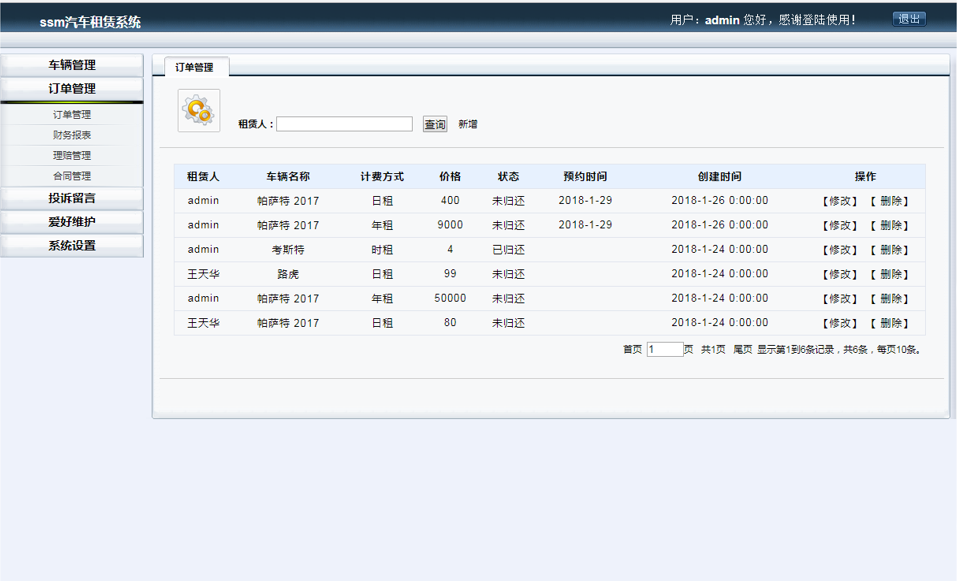Open the 投诉留言 complaints menu
This screenshot has width=957, height=581.
pos(73,198)
